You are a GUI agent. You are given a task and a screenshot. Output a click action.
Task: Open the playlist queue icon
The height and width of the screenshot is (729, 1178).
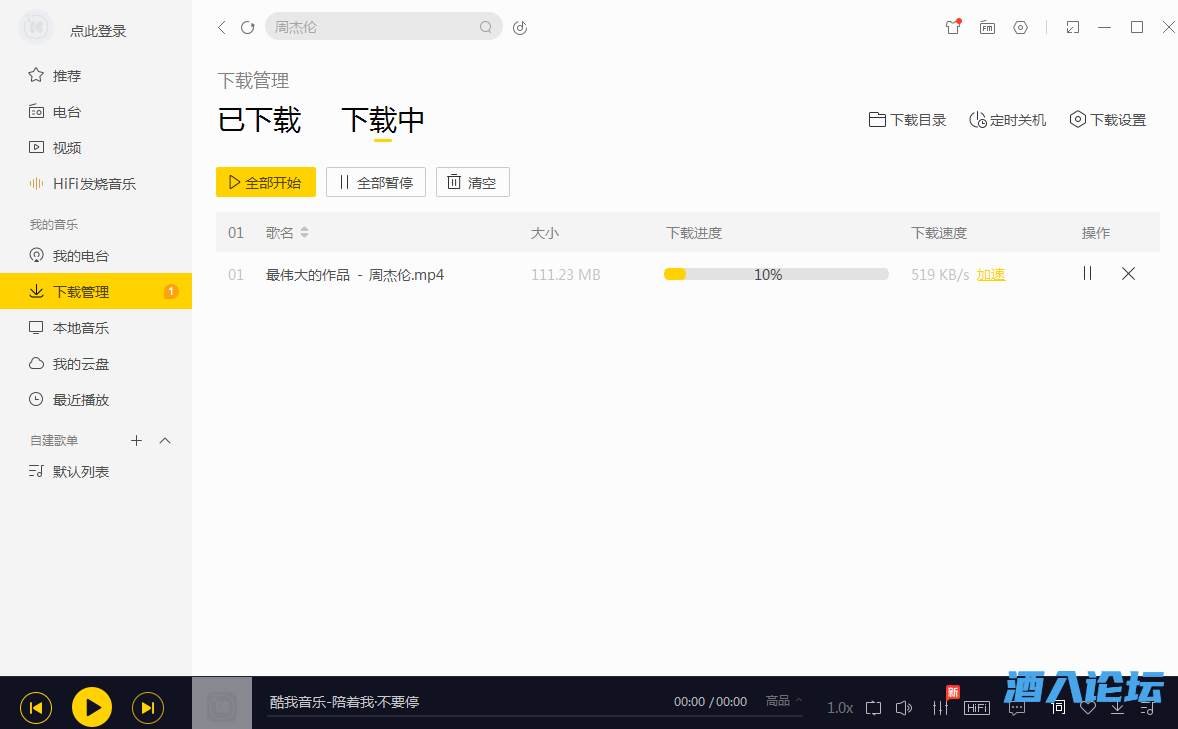[1148, 707]
